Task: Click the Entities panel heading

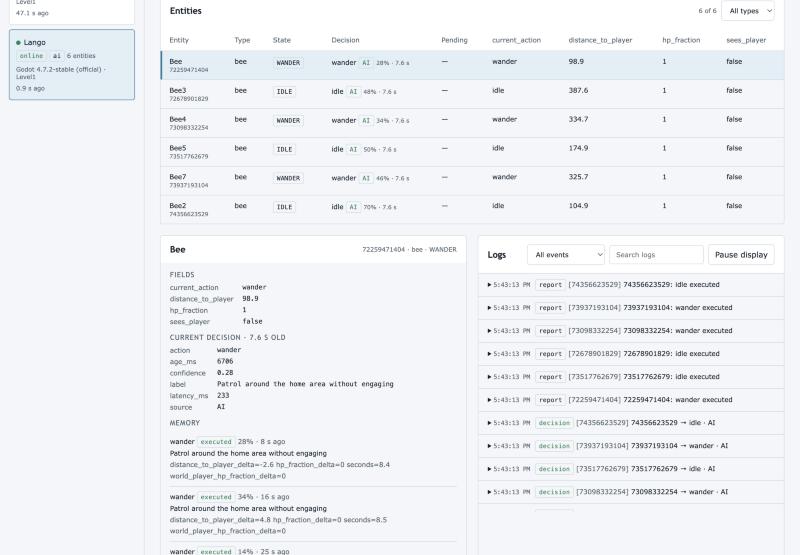Action: pos(185,11)
